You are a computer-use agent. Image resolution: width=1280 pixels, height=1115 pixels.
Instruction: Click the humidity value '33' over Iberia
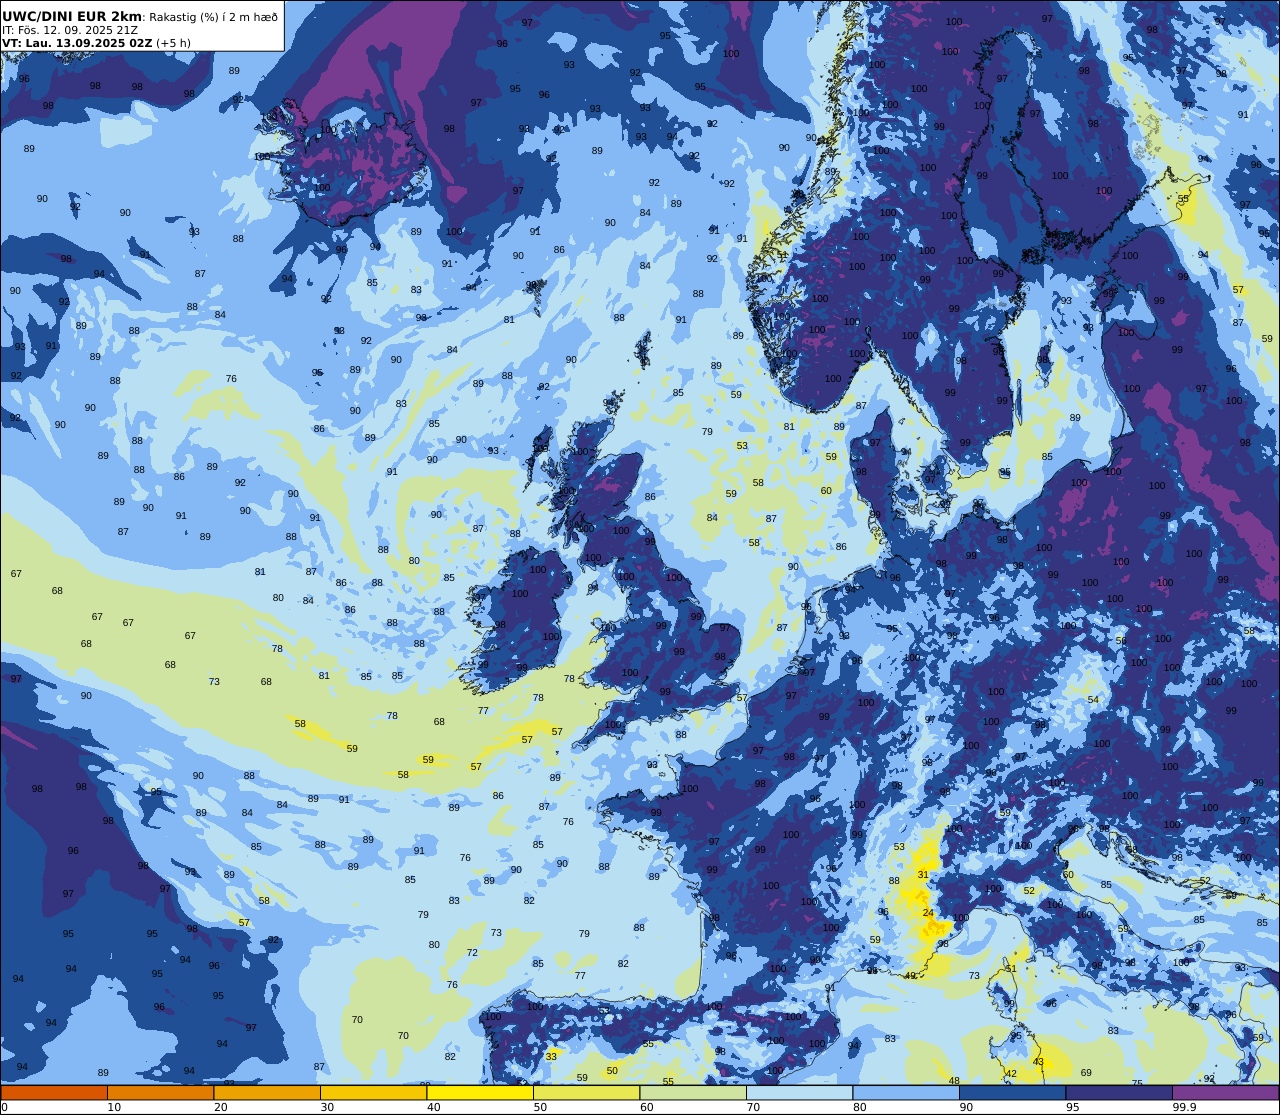551,1056
